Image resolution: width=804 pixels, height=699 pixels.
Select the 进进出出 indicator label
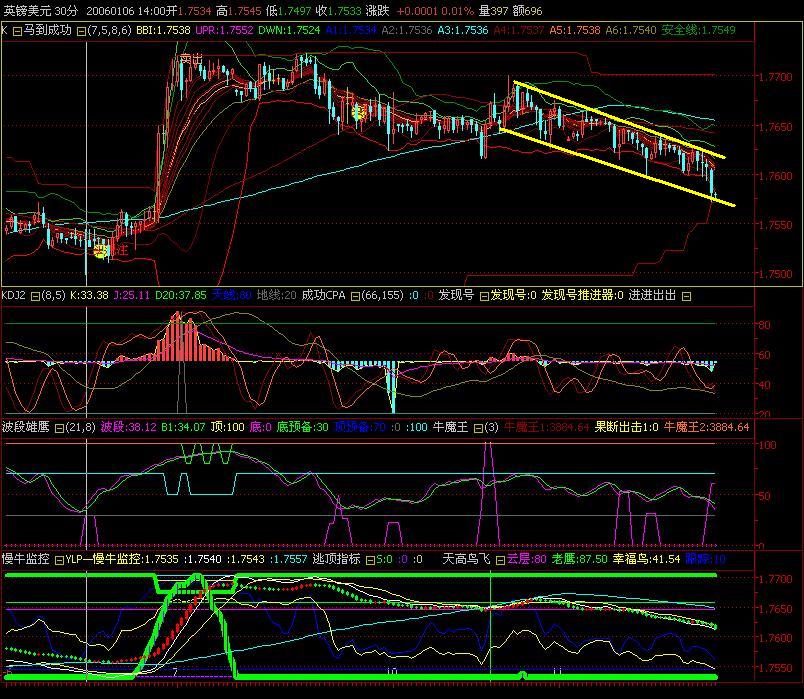(652, 295)
